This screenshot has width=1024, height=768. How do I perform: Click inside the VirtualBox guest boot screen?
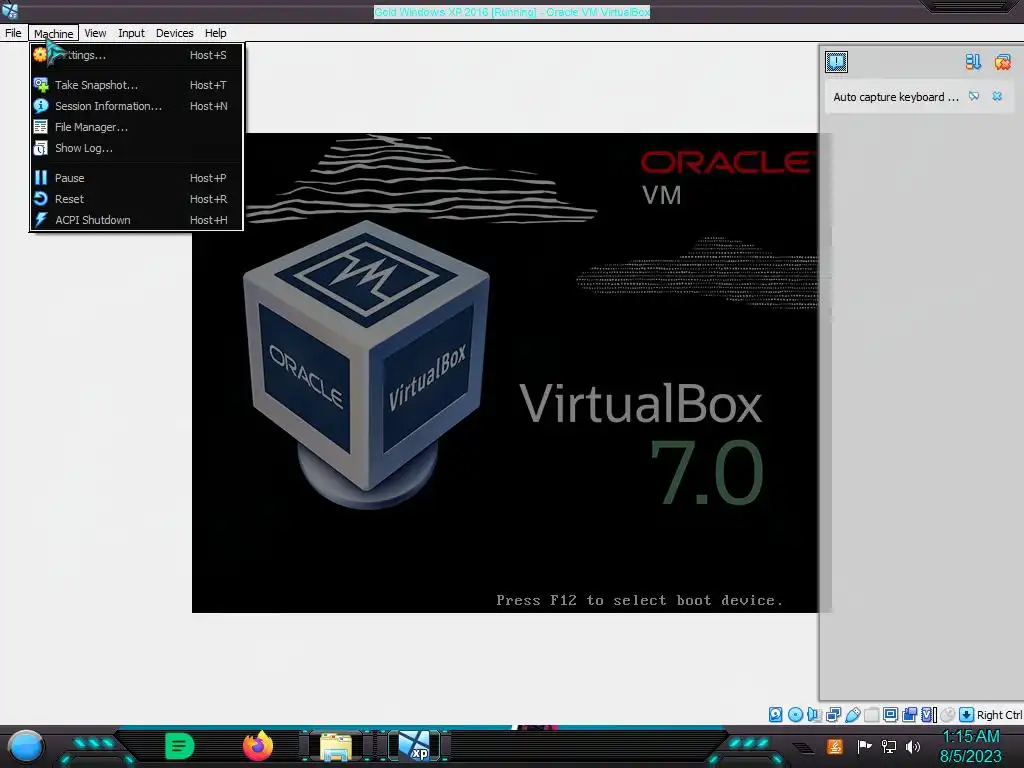[x=505, y=373]
